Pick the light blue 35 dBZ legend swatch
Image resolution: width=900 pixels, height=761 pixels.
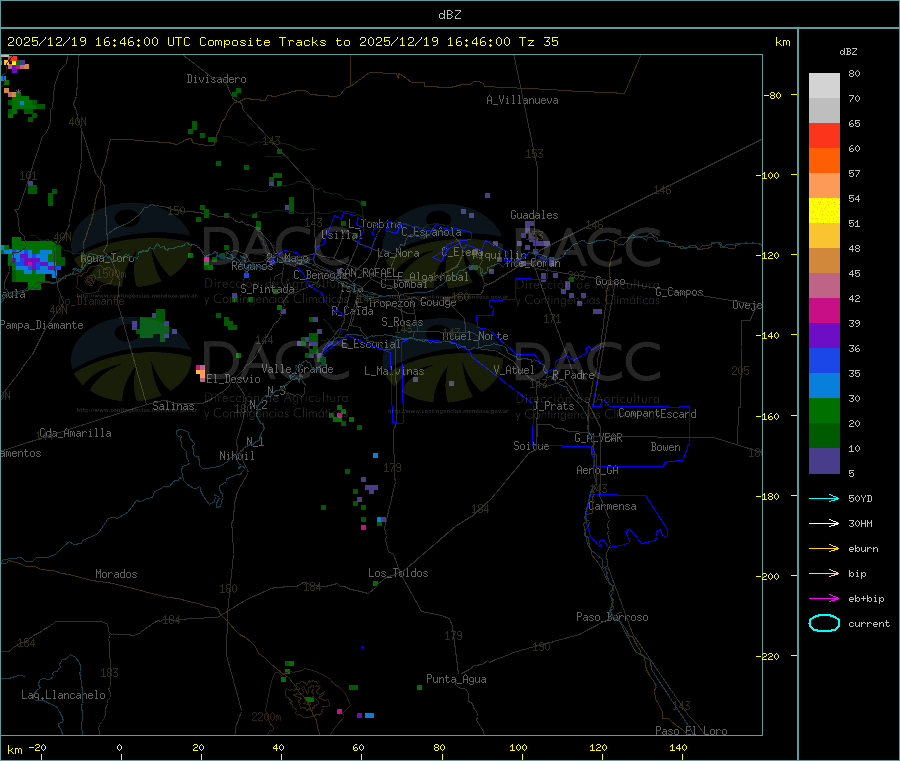click(x=824, y=386)
